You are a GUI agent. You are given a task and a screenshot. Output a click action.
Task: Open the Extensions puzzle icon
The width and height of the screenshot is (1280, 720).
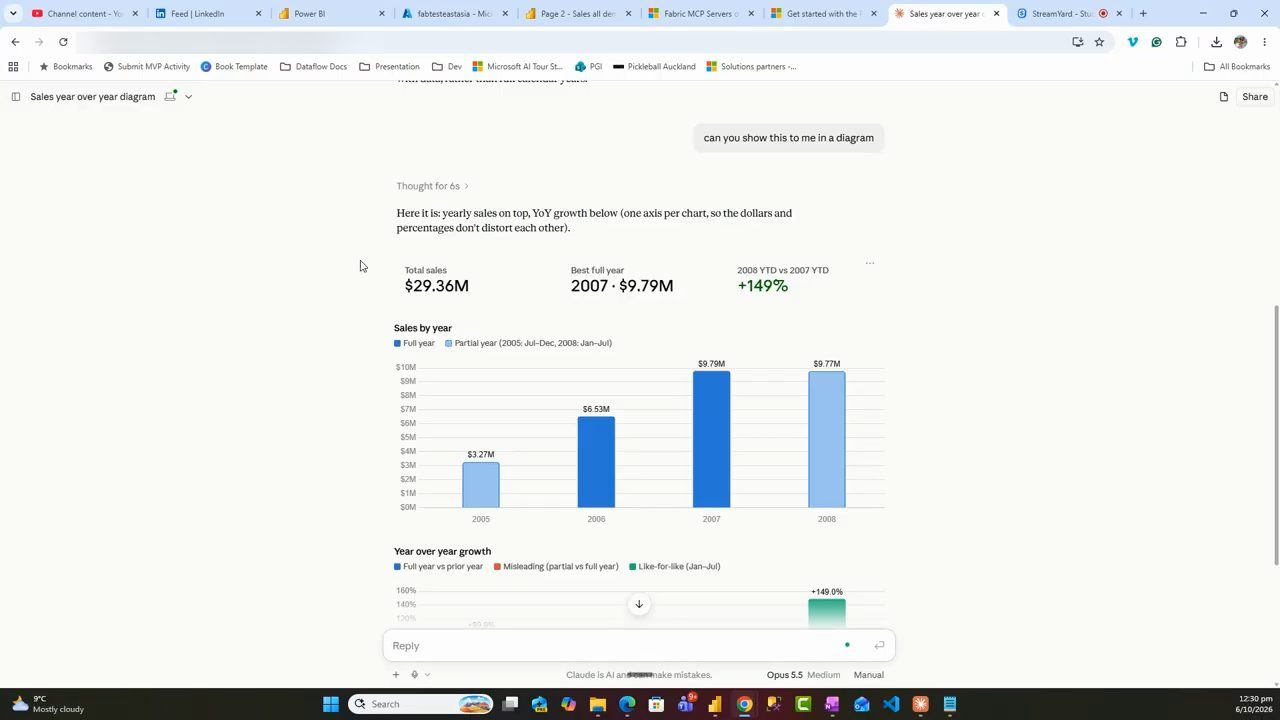[1181, 42]
